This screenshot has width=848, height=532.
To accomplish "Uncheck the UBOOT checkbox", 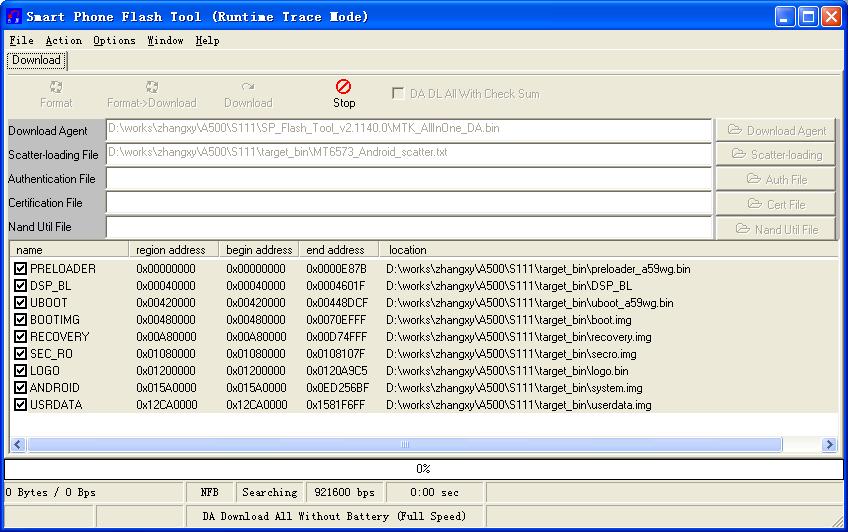I will pyautogui.click(x=21, y=303).
